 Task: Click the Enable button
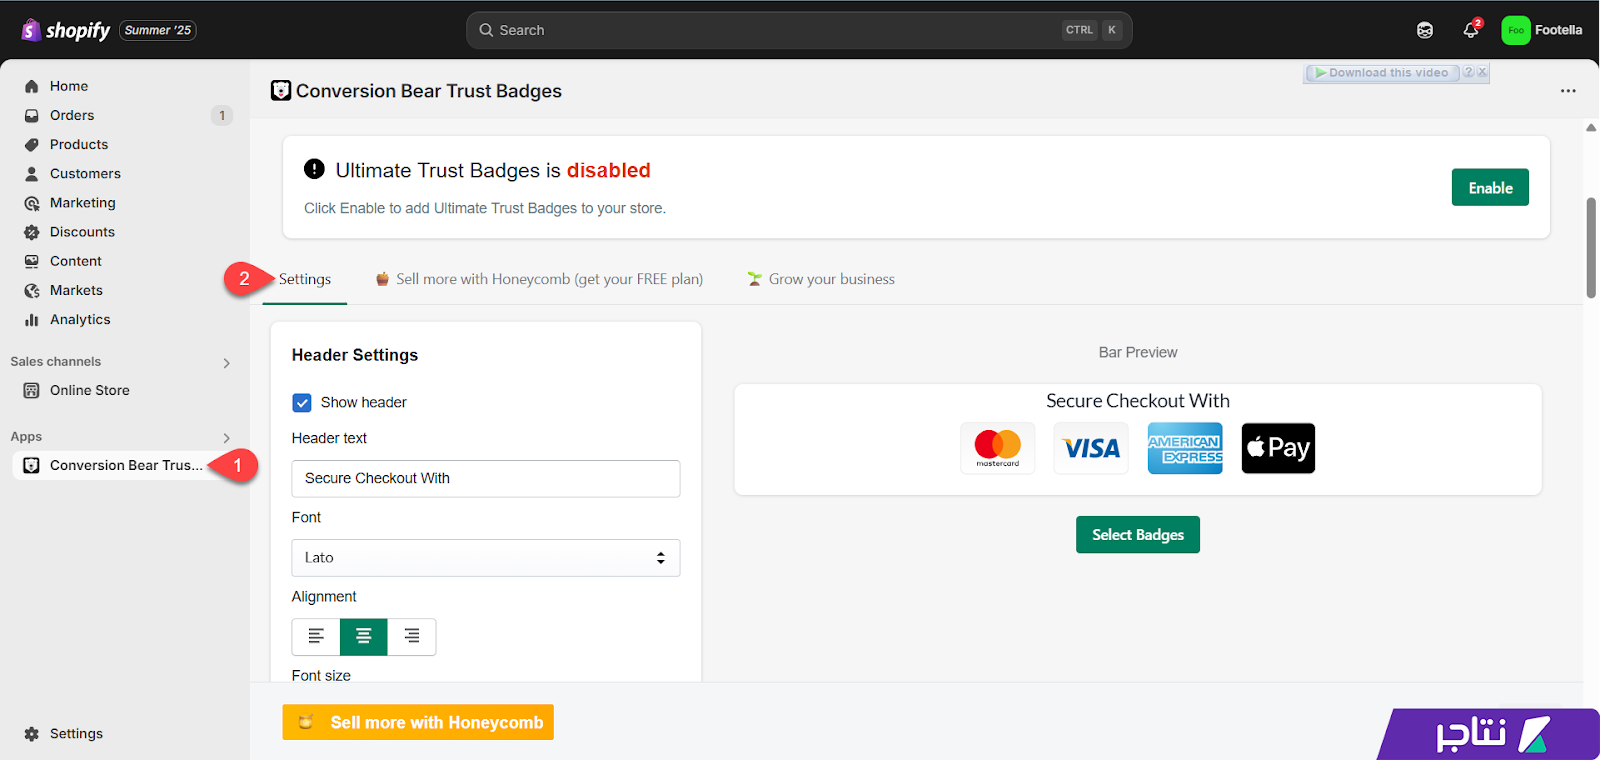tap(1490, 187)
